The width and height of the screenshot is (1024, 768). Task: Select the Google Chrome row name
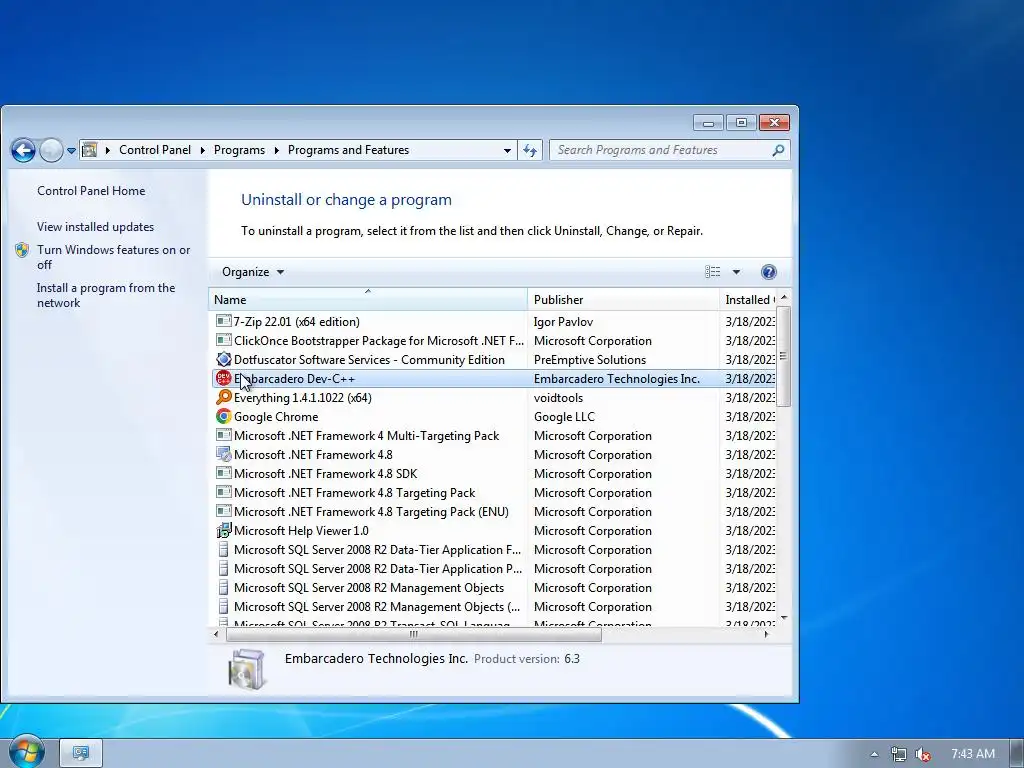click(276, 417)
